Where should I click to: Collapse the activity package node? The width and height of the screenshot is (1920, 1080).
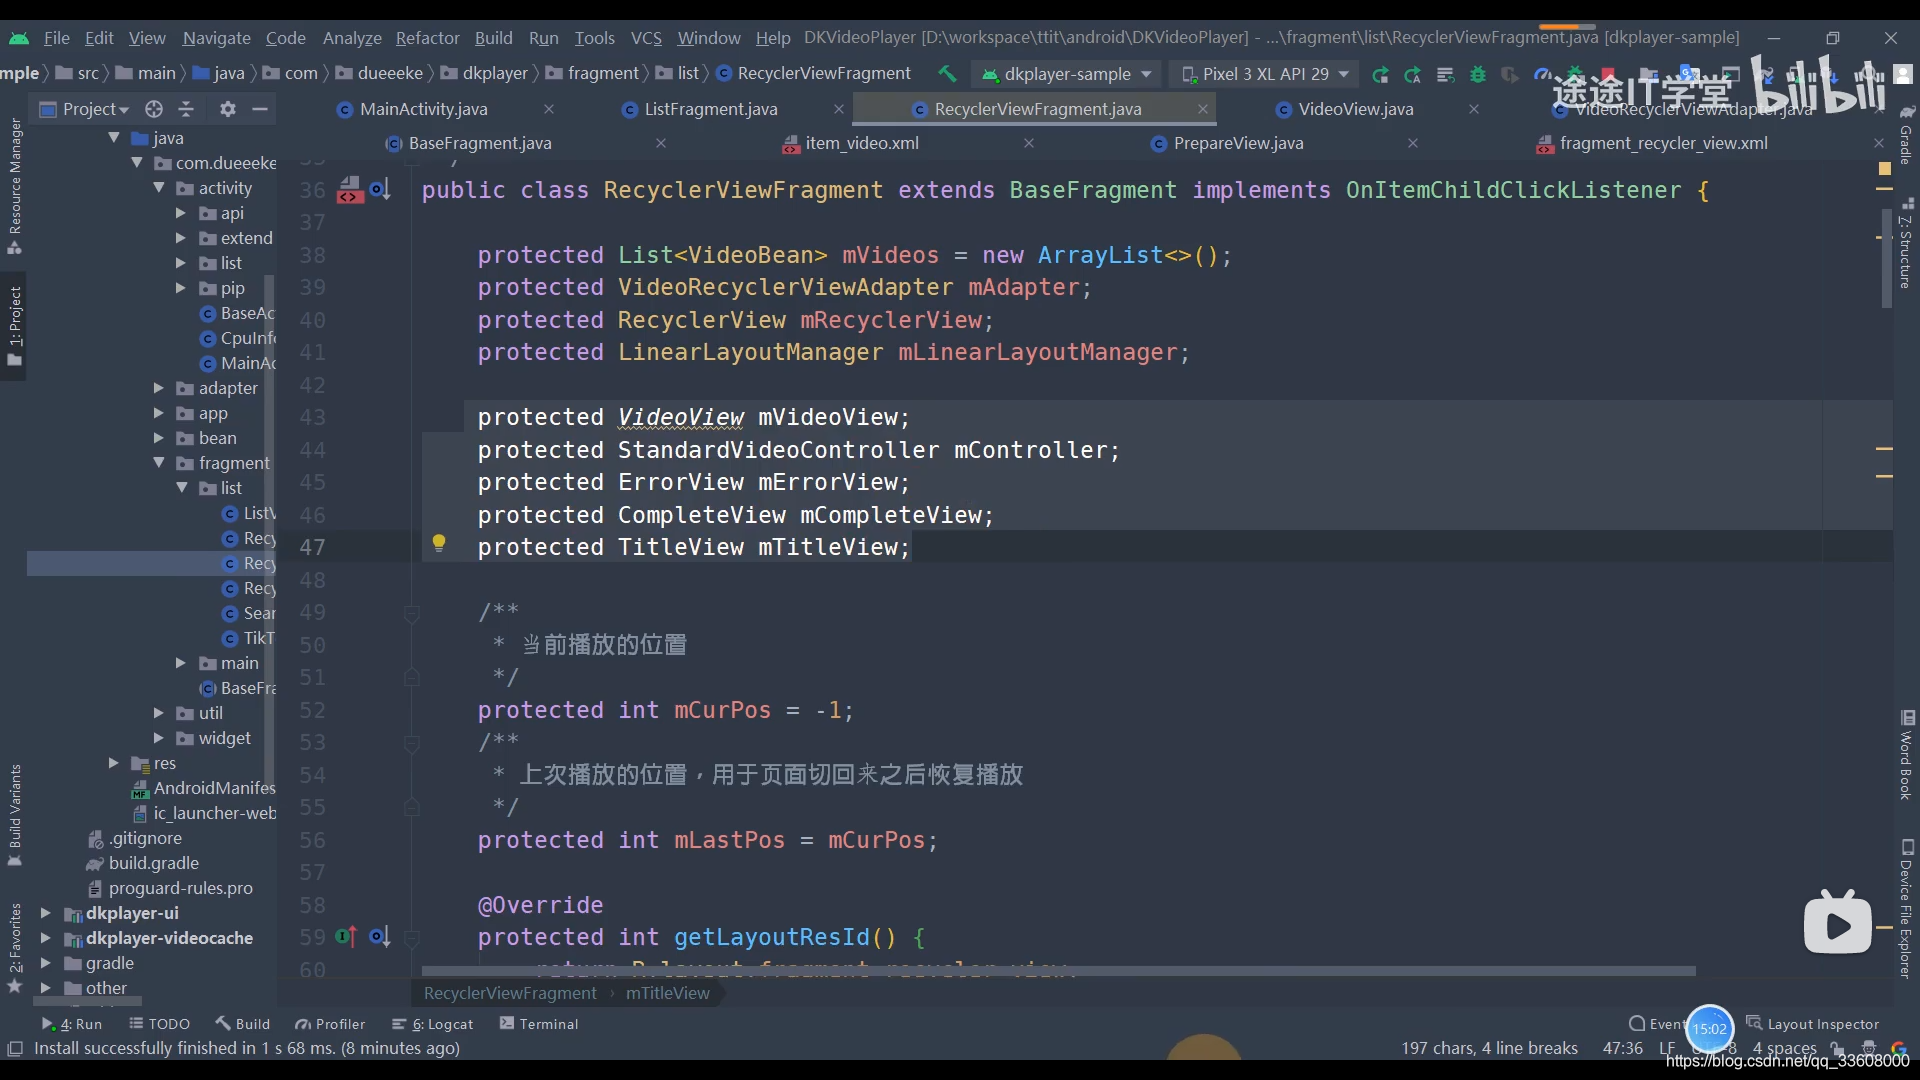[159, 188]
